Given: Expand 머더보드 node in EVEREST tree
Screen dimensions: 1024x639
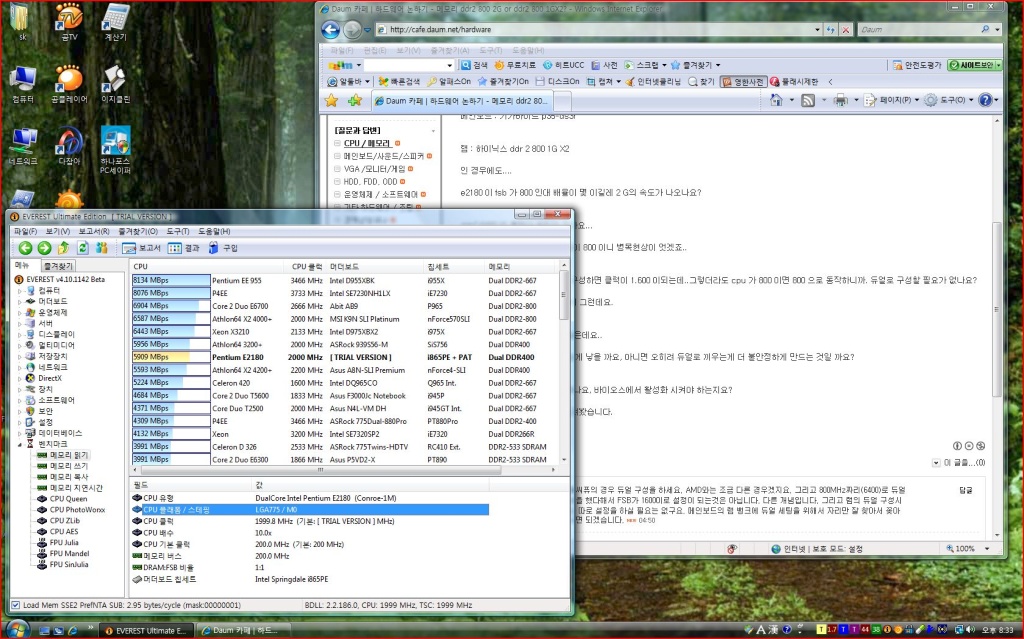Looking at the screenshot, I should click(20, 302).
